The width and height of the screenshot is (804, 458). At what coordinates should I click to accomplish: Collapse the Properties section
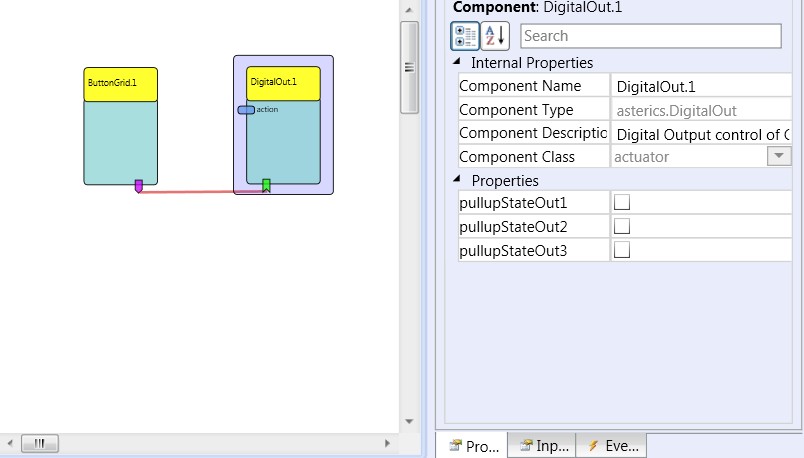[x=457, y=179]
